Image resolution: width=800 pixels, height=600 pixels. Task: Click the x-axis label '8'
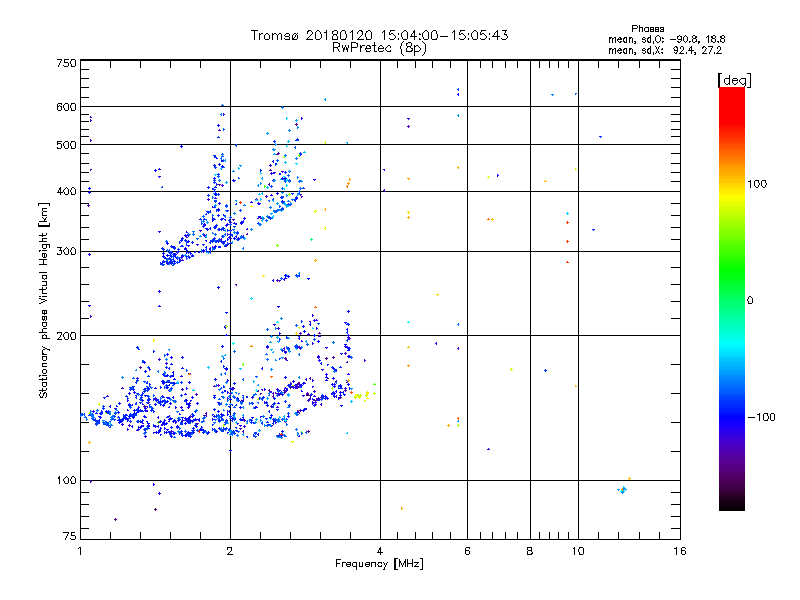(x=530, y=551)
